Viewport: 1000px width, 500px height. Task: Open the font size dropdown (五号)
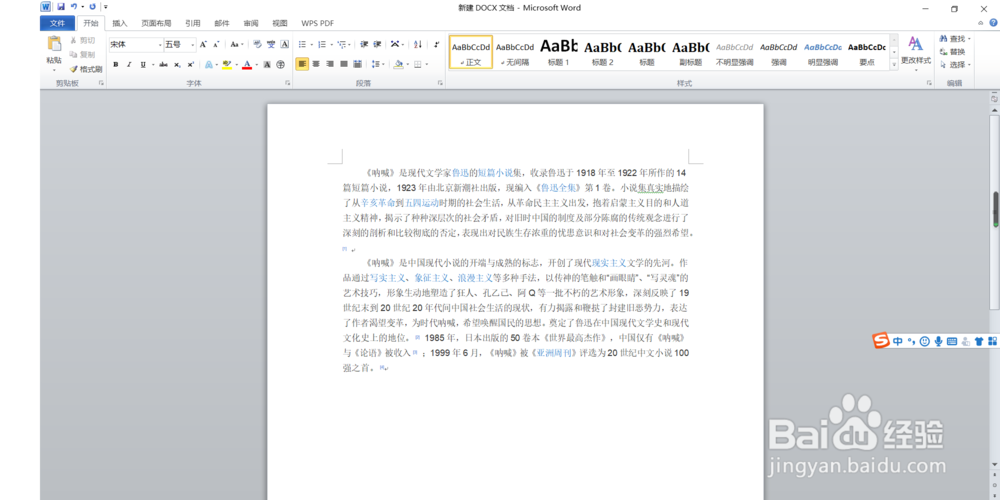pos(193,44)
